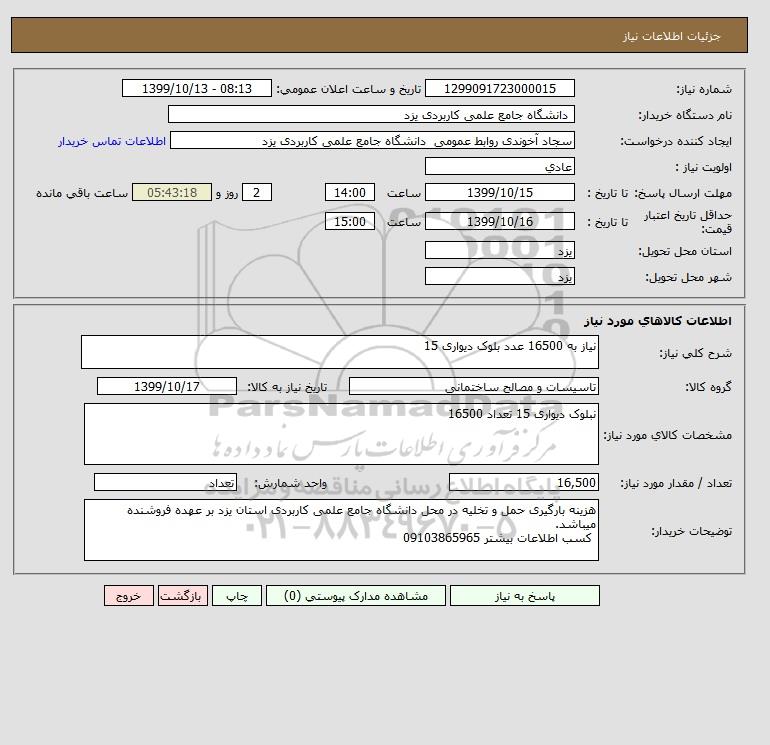Click the حداقل تاریخ اعتبار قیمت label

(688, 222)
